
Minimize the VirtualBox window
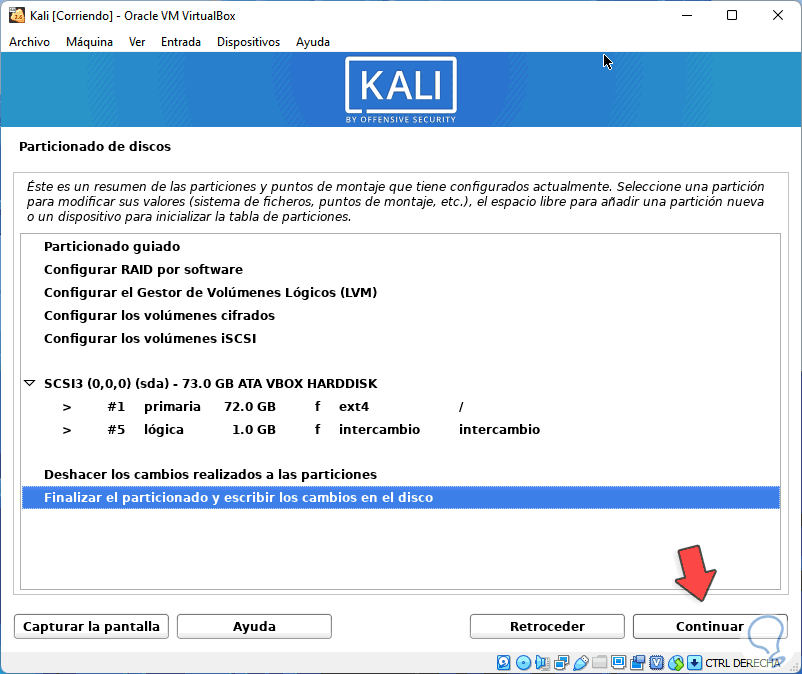[687, 15]
